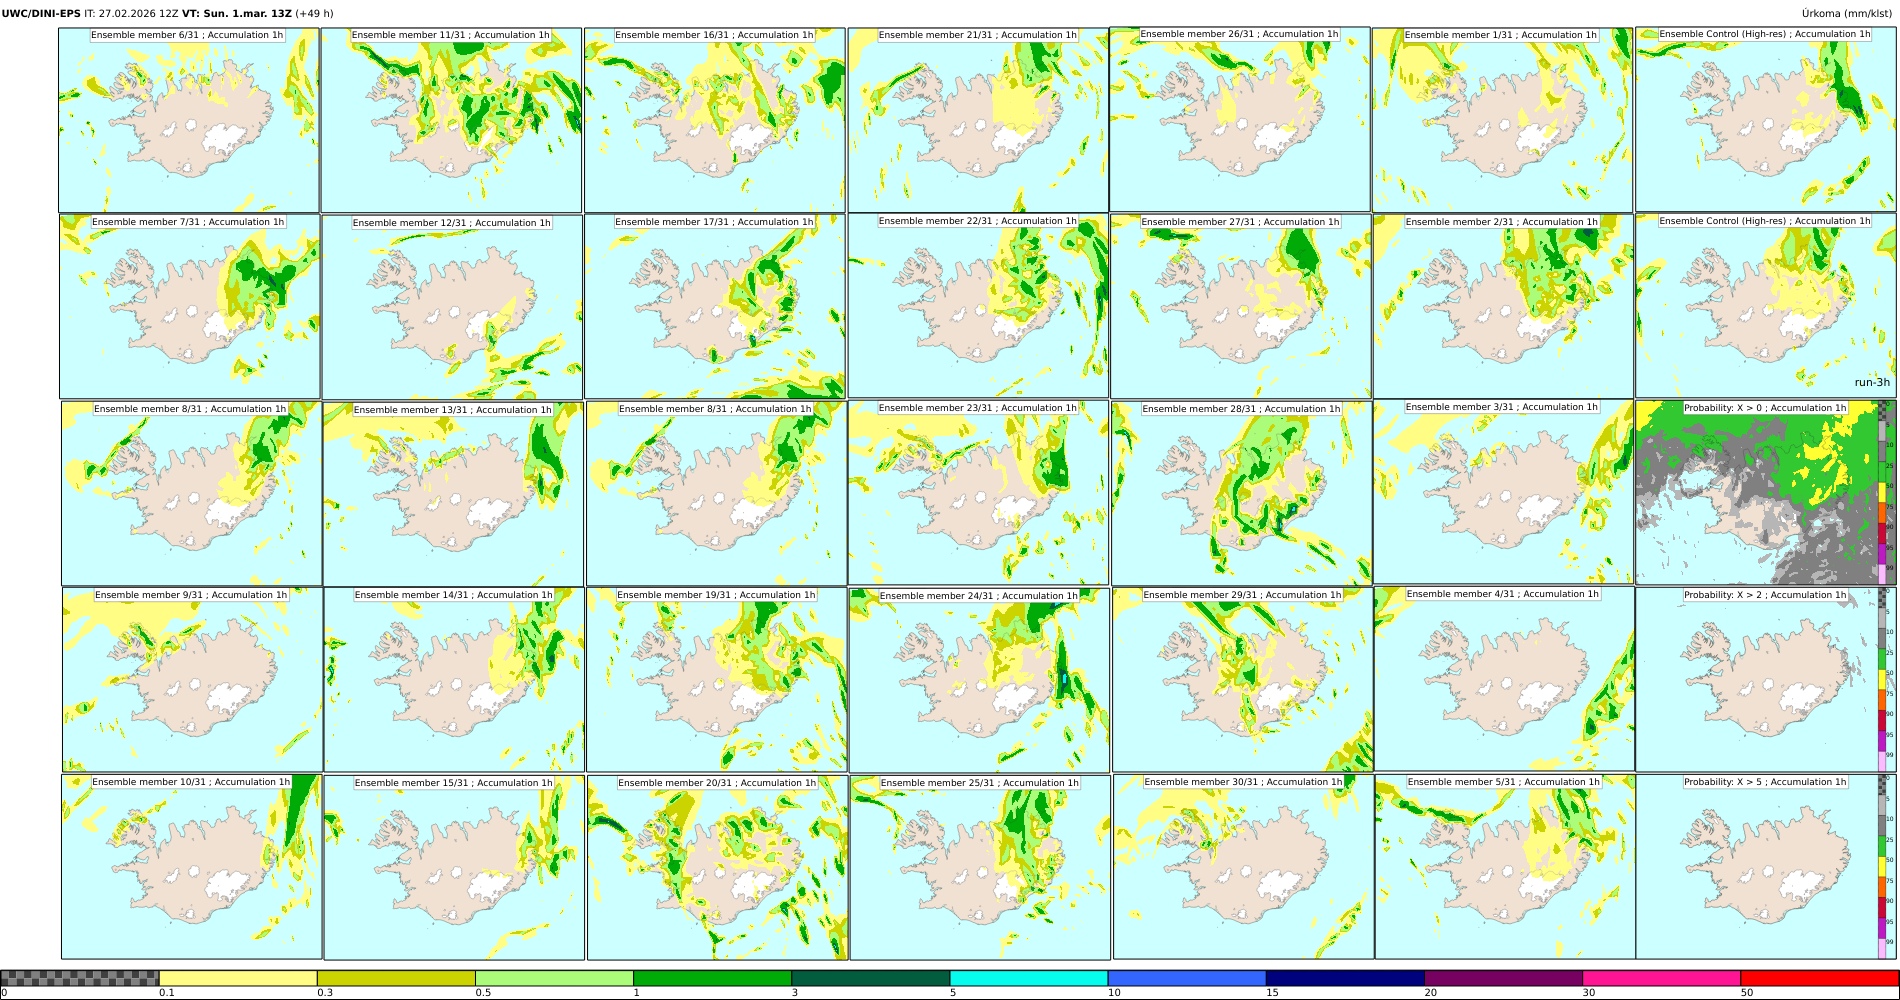Select the Ensemble member 29/31 map
The image size is (1900, 1000).
[1242, 680]
